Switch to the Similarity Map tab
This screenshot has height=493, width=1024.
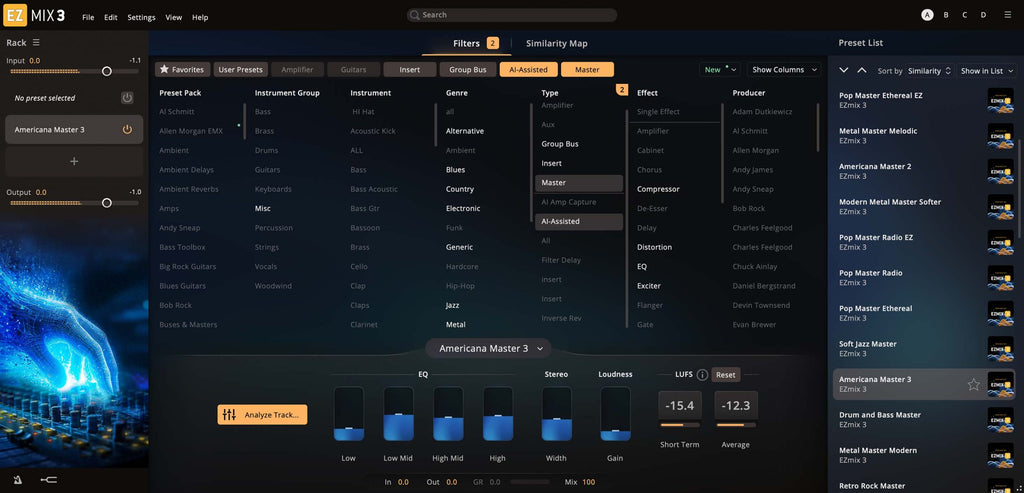[556, 43]
